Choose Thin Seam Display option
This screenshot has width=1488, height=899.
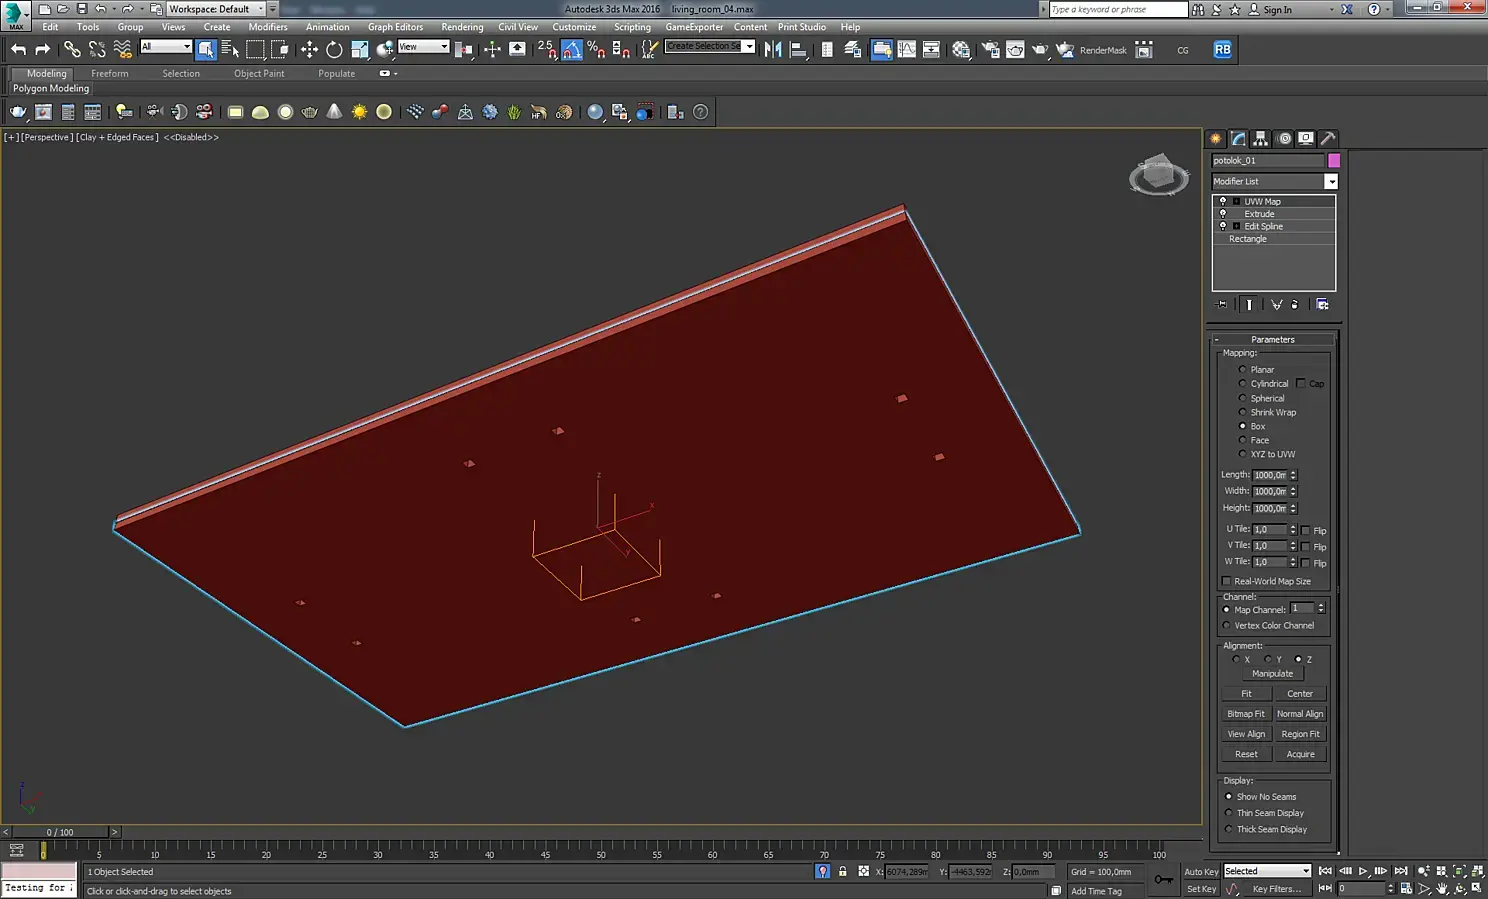tap(1229, 813)
